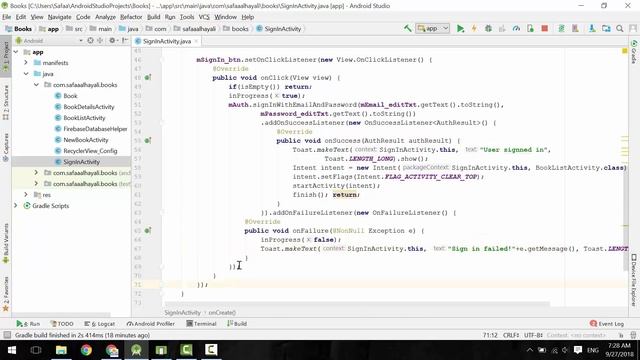Open the VCS menu
640x360 pixels.
click(x=204, y=17)
